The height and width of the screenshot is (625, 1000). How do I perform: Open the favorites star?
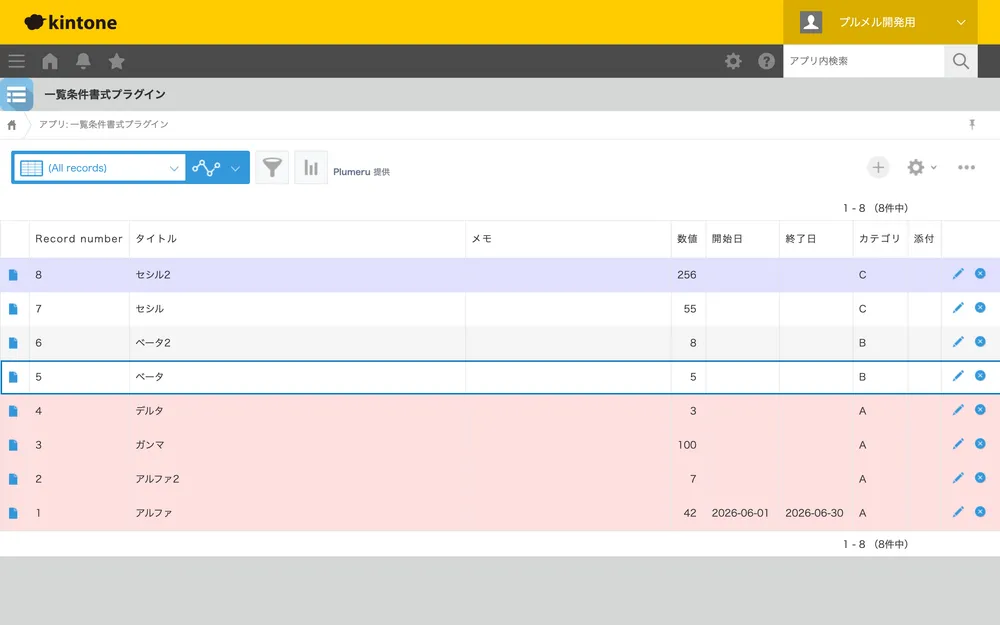[116, 61]
